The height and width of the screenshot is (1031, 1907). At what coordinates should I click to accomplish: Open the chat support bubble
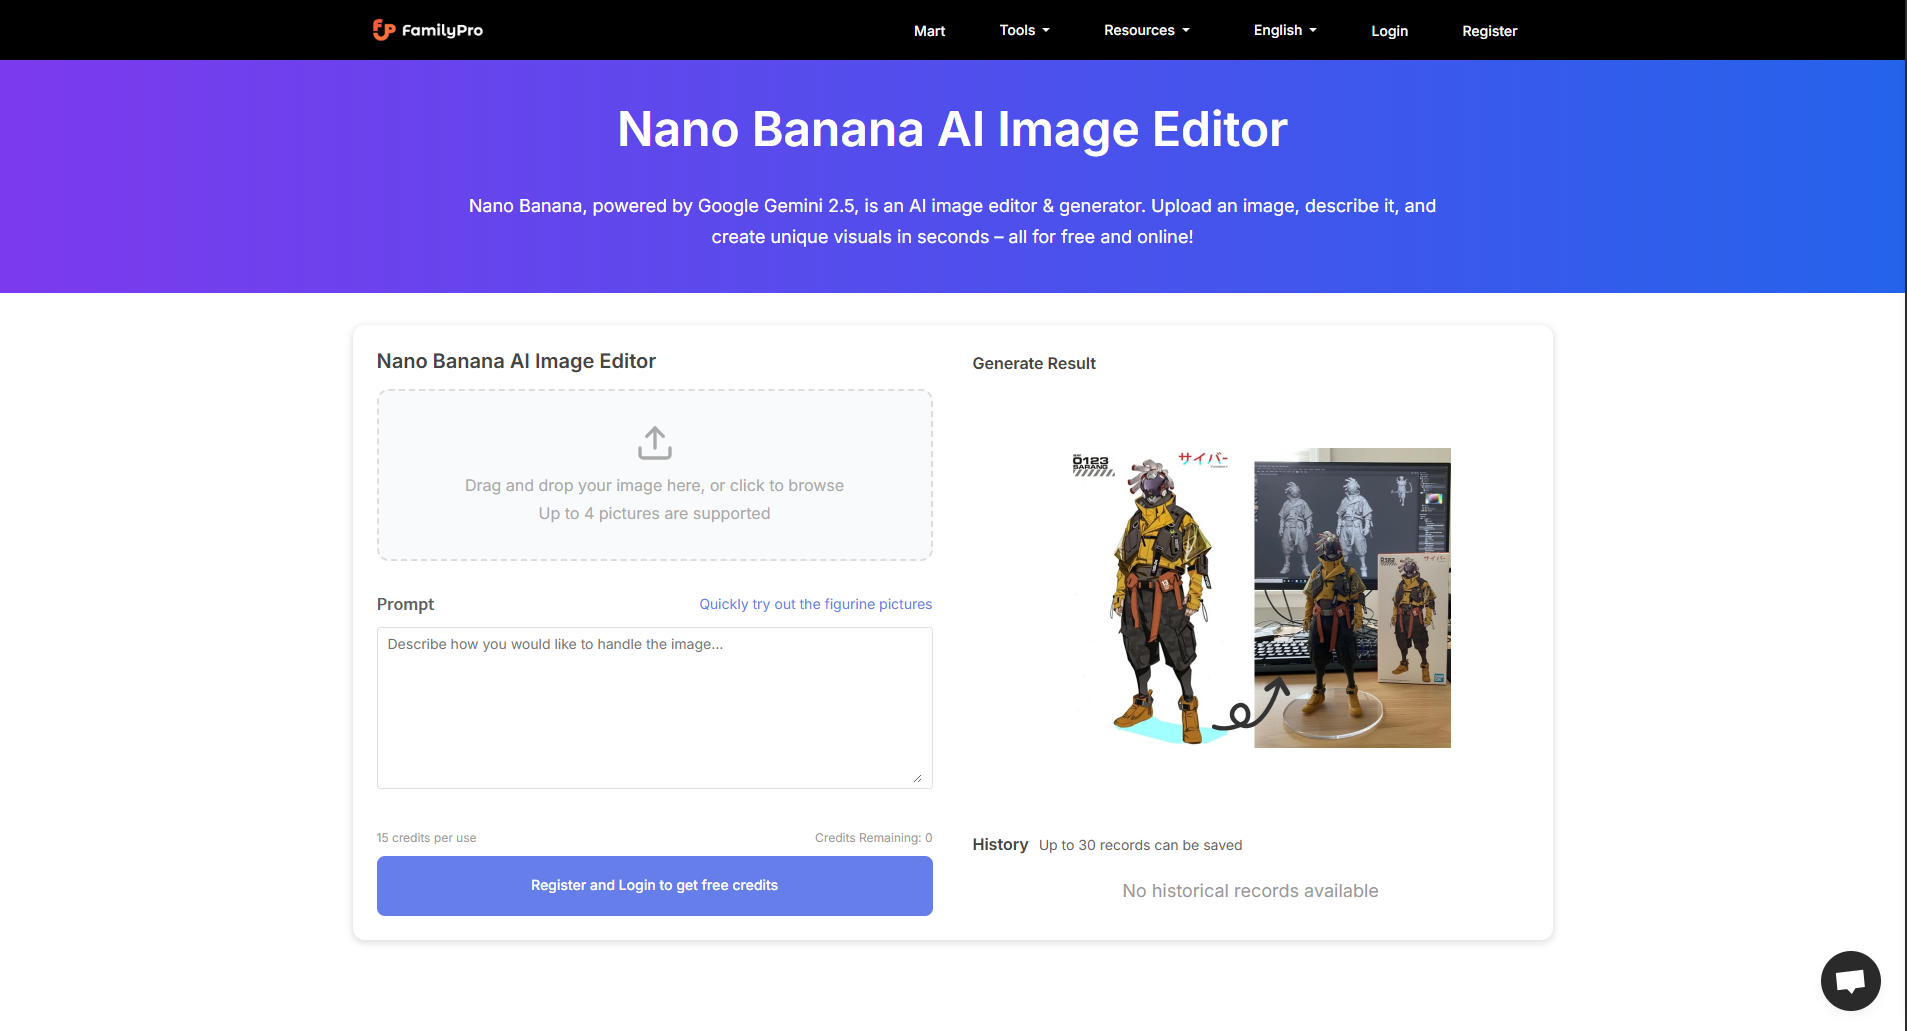point(1851,981)
